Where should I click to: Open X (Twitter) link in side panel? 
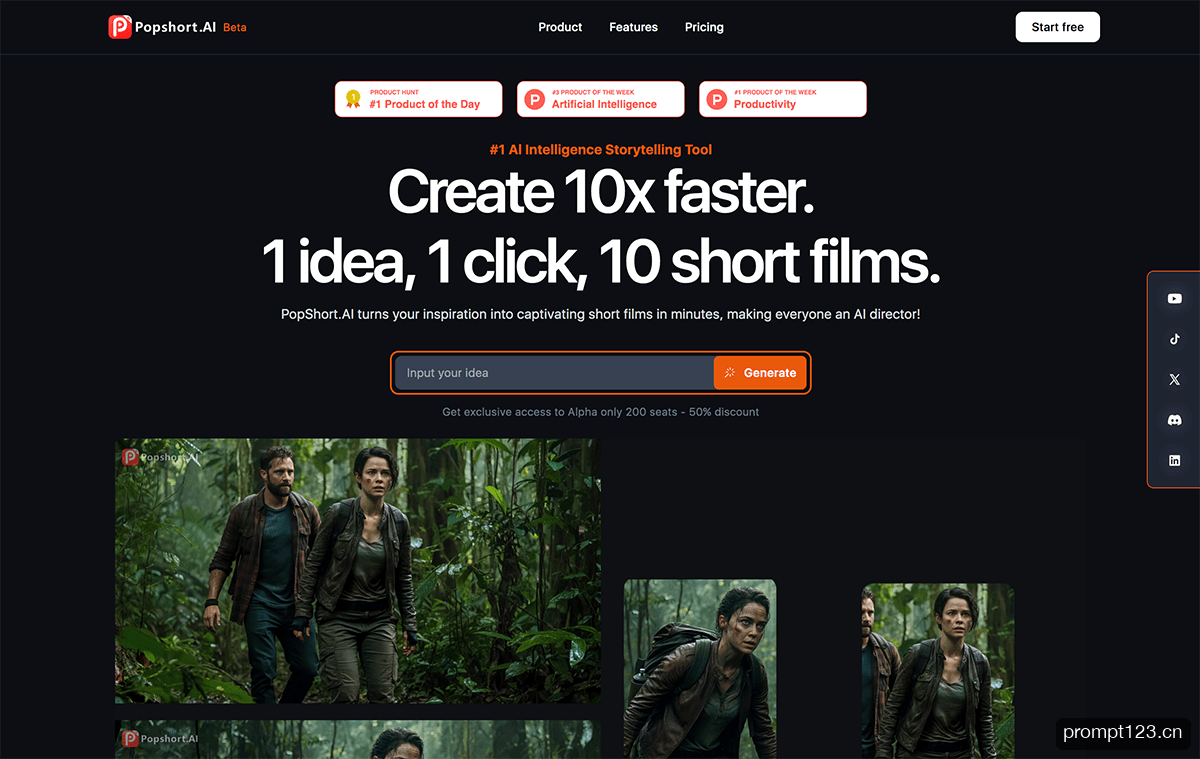click(x=1174, y=380)
